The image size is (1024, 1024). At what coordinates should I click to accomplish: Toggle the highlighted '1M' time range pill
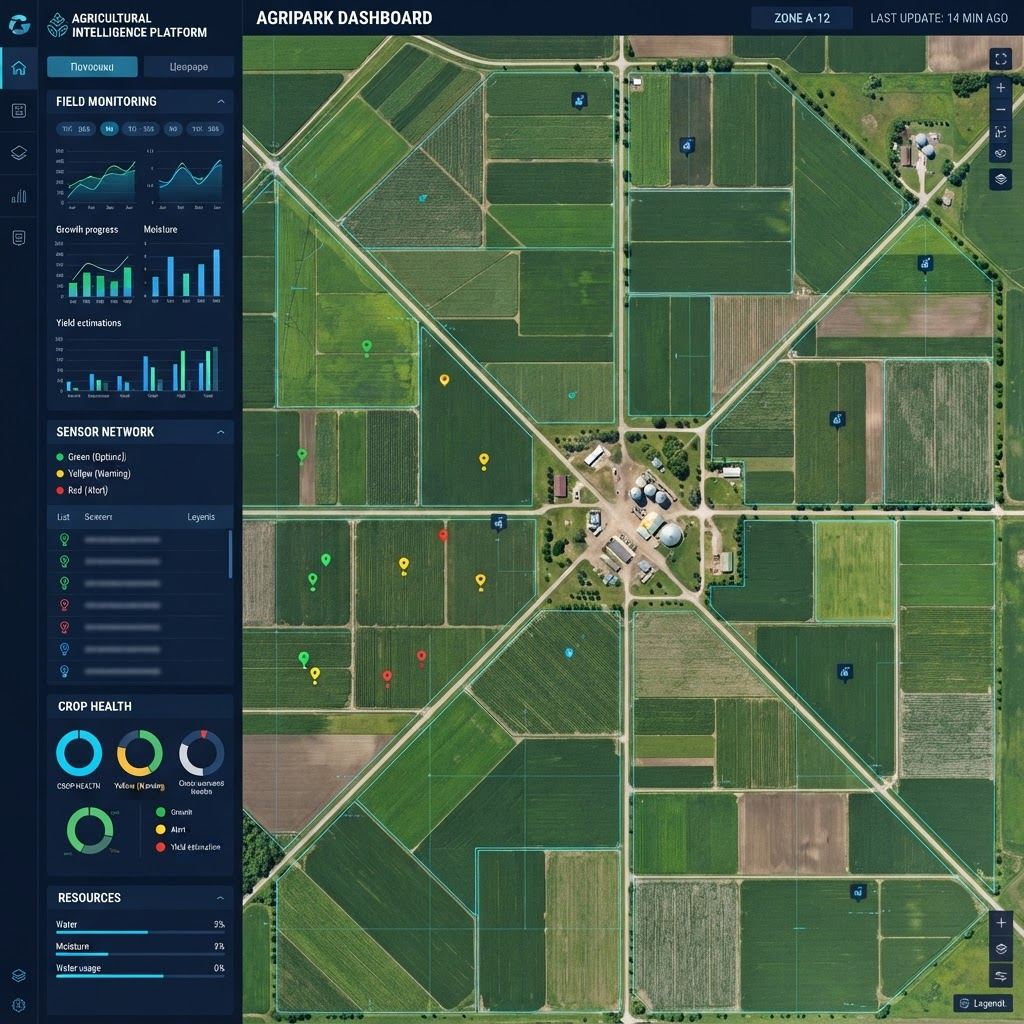coord(109,129)
